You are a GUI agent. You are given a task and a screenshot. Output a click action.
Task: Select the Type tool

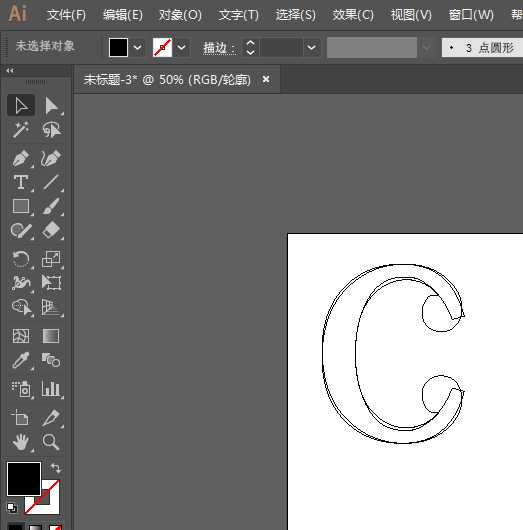21,182
